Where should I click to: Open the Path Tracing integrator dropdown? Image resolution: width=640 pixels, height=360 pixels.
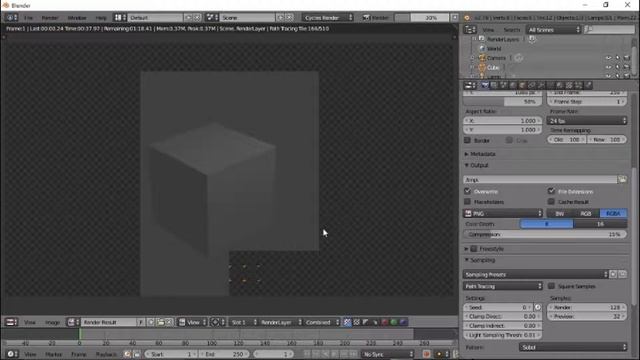(503, 286)
